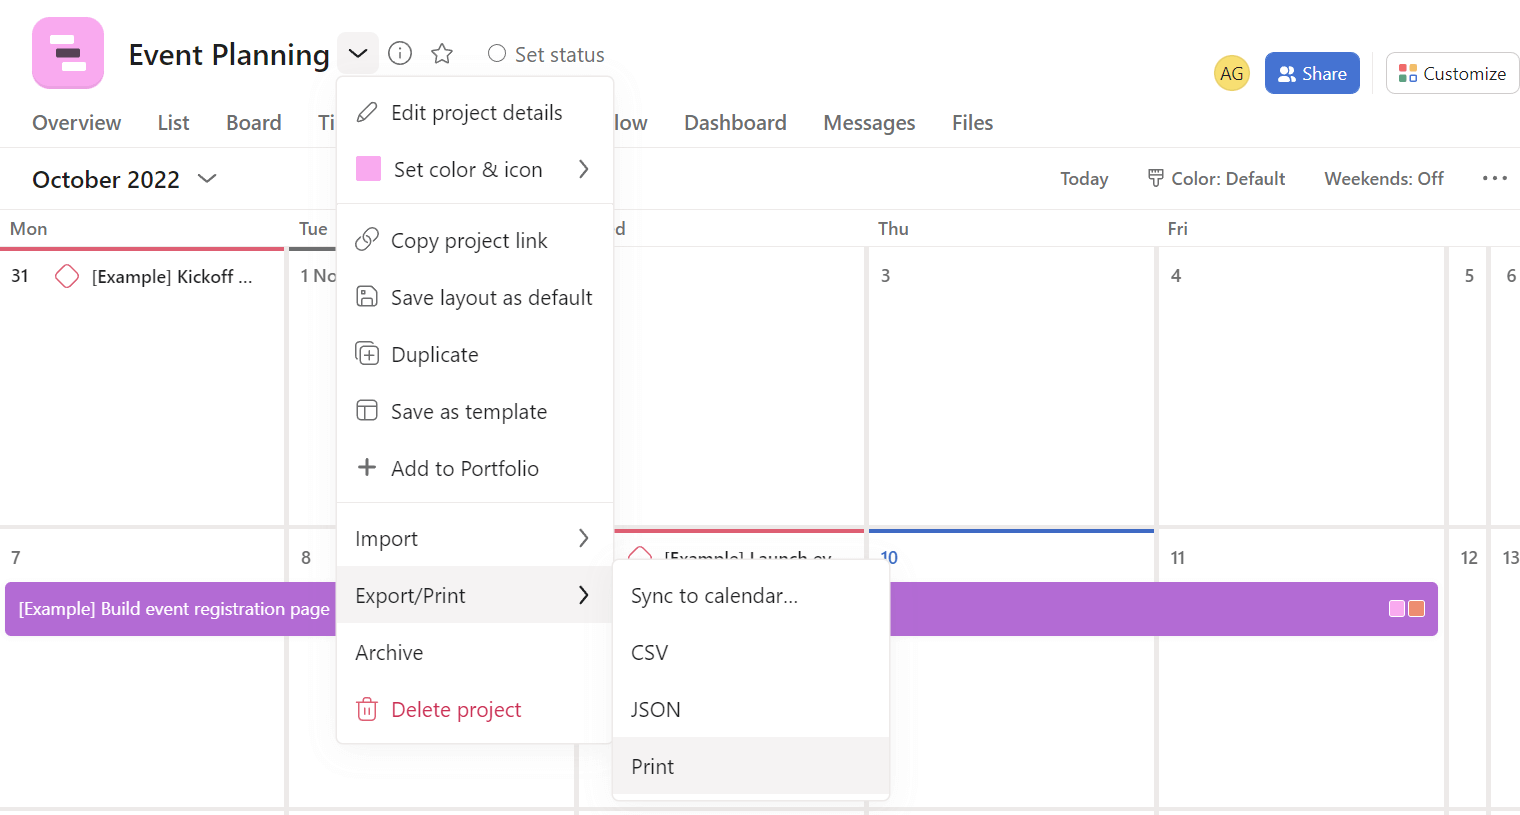Viewport: 1520px width, 815px height.
Task: Expand the Import submenu
Action: click(473, 538)
